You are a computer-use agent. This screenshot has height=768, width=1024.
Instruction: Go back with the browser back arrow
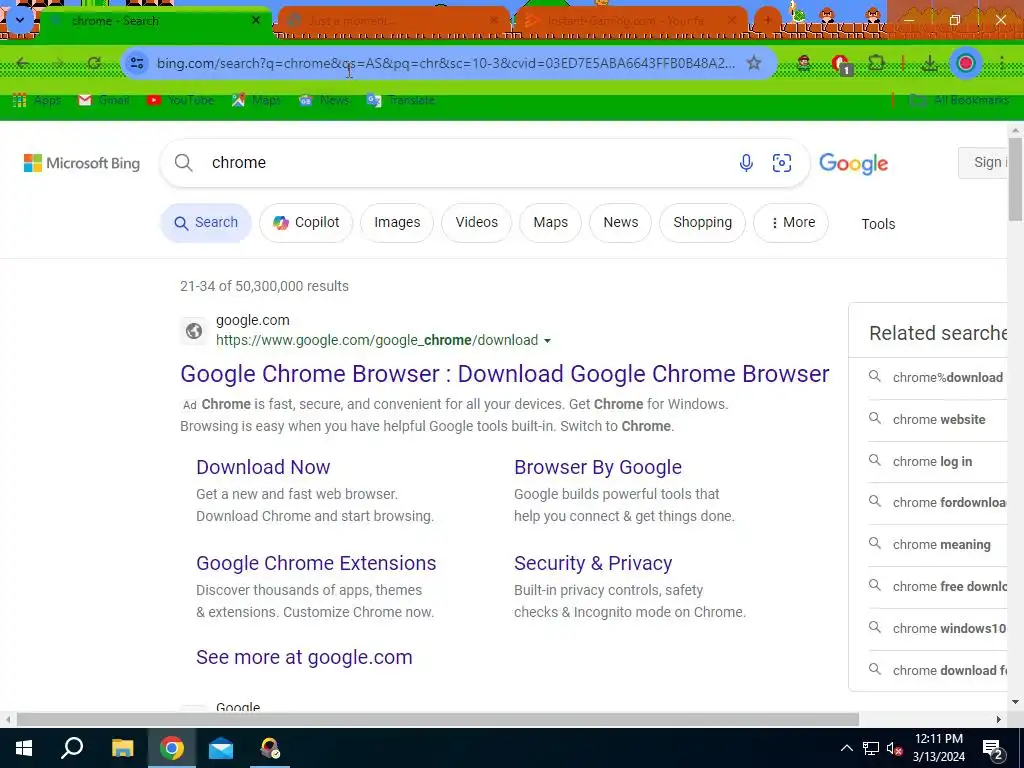23,63
